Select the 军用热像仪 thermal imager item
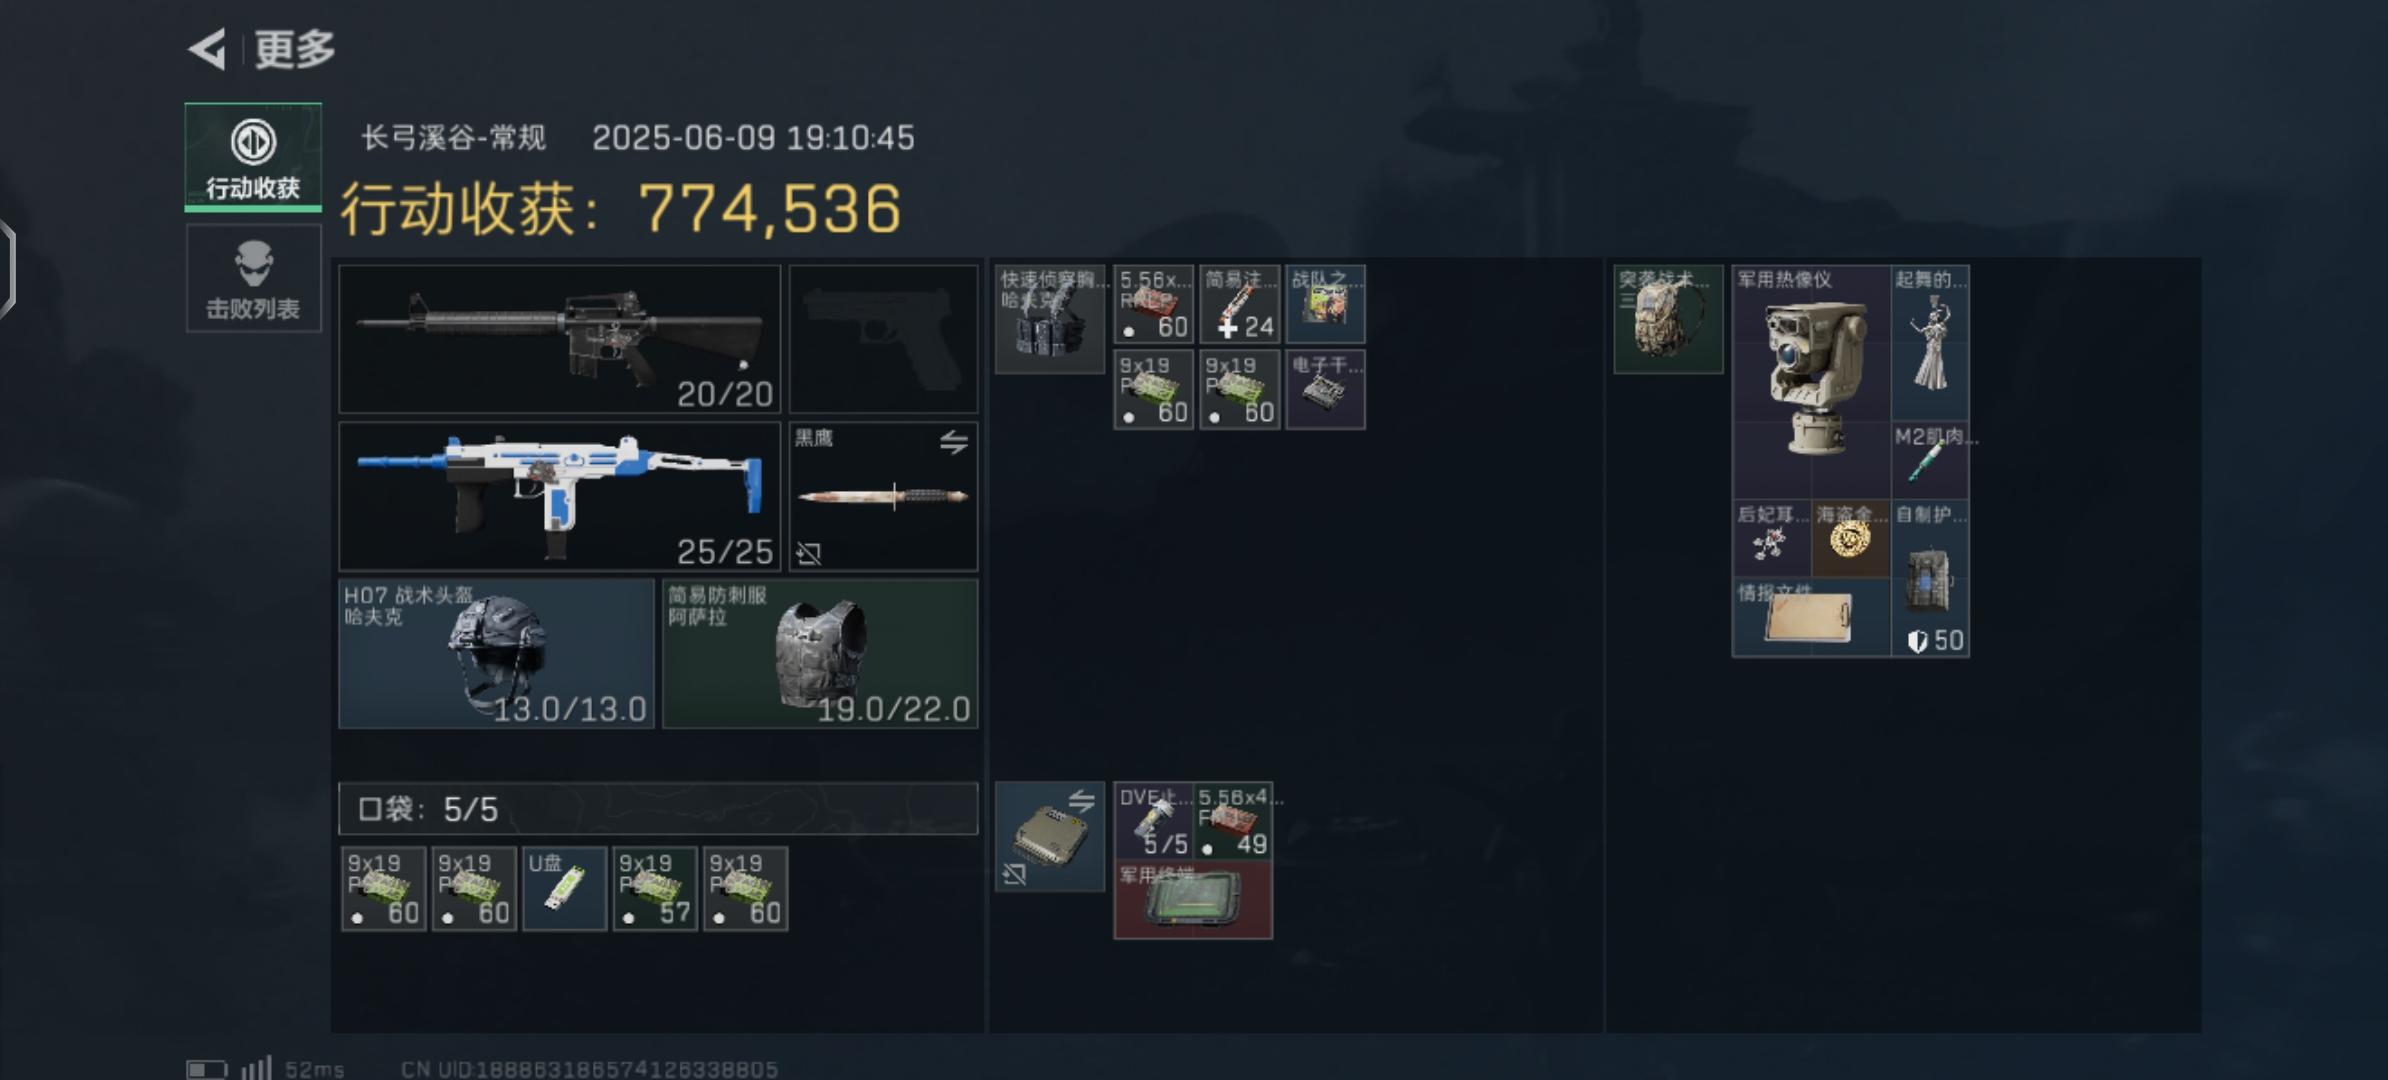The image size is (2388, 1080). pos(1811,382)
